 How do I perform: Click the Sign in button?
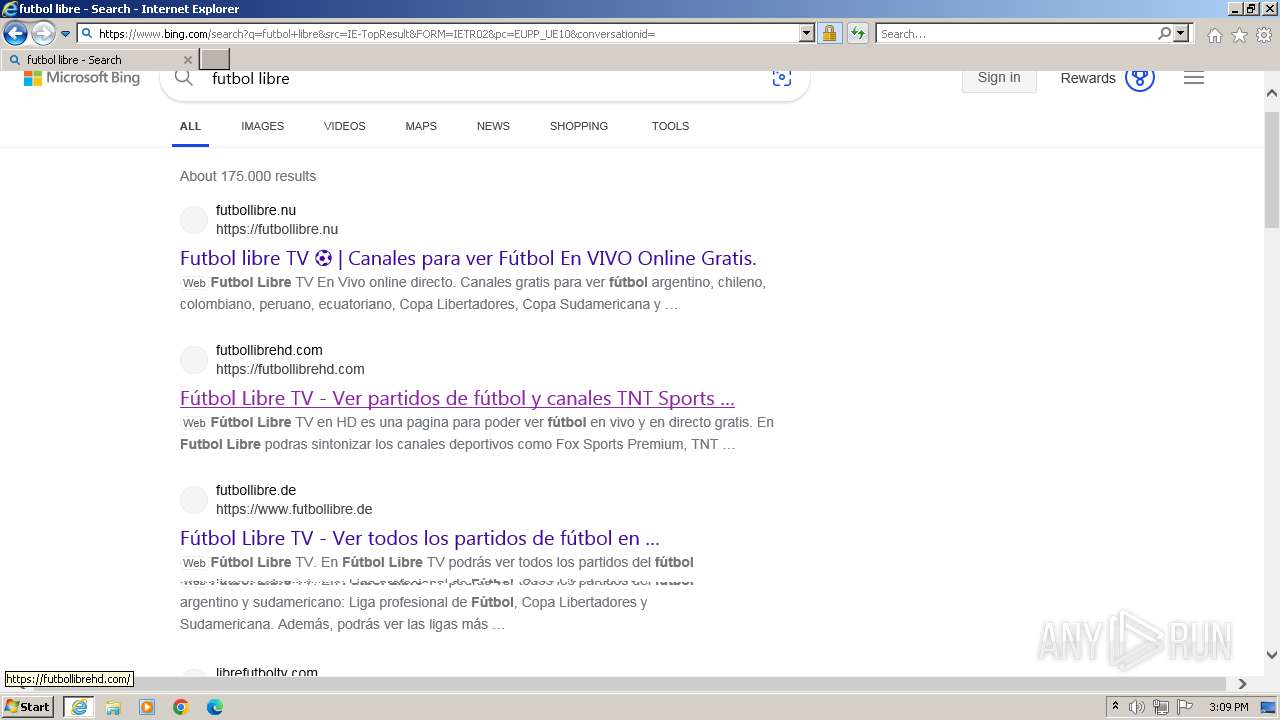[x=999, y=78]
